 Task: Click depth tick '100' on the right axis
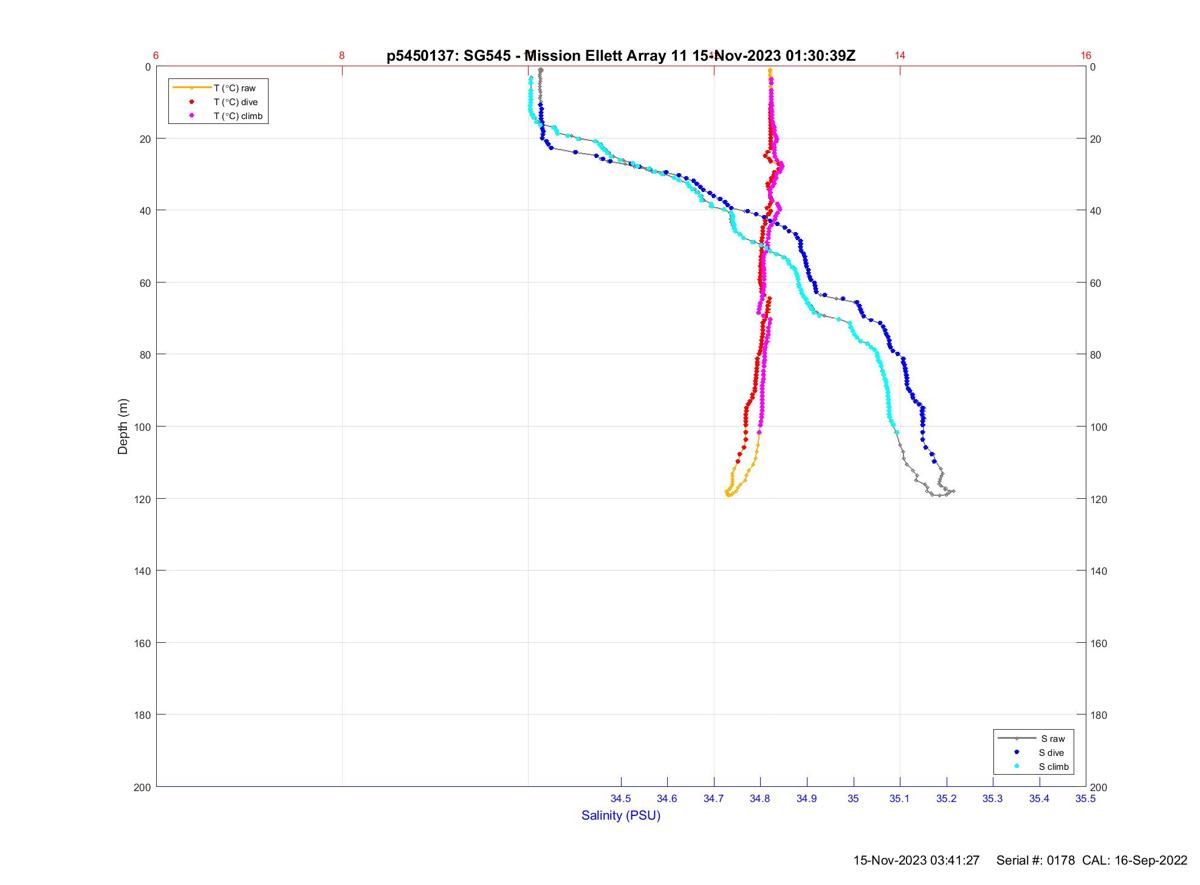pos(1100,427)
